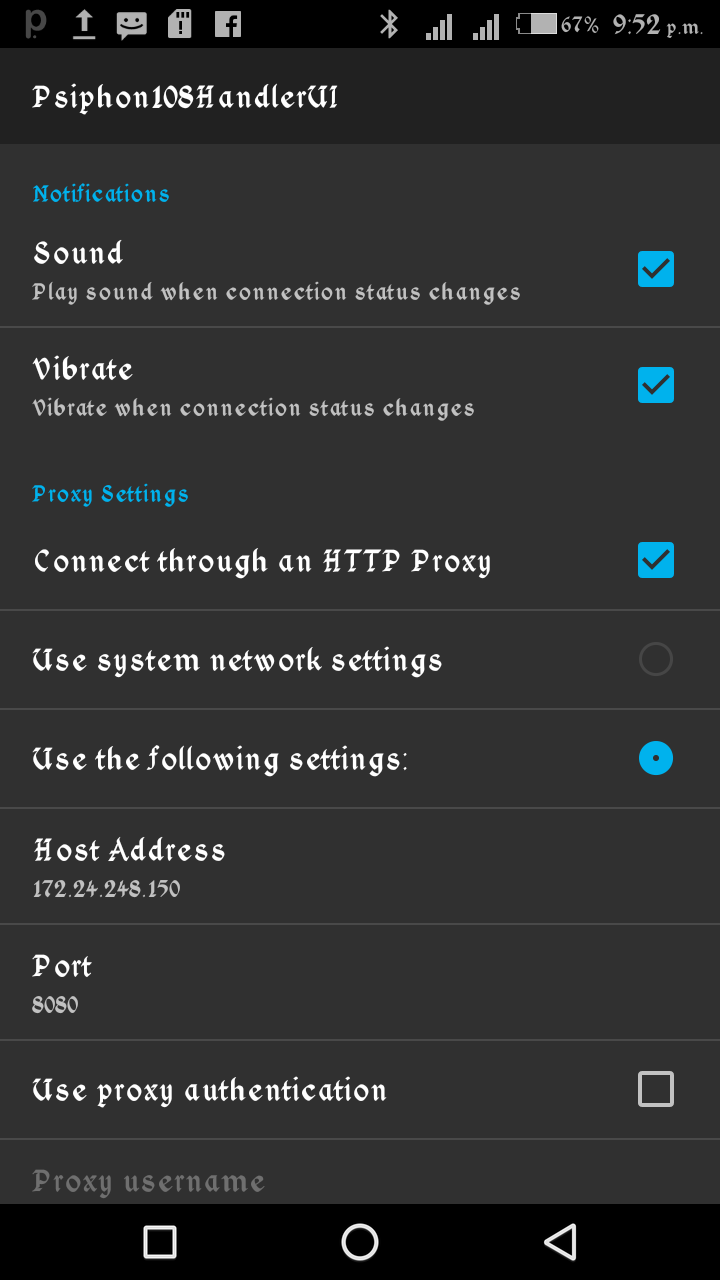Tap the SD card alert icon

tap(179, 24)
